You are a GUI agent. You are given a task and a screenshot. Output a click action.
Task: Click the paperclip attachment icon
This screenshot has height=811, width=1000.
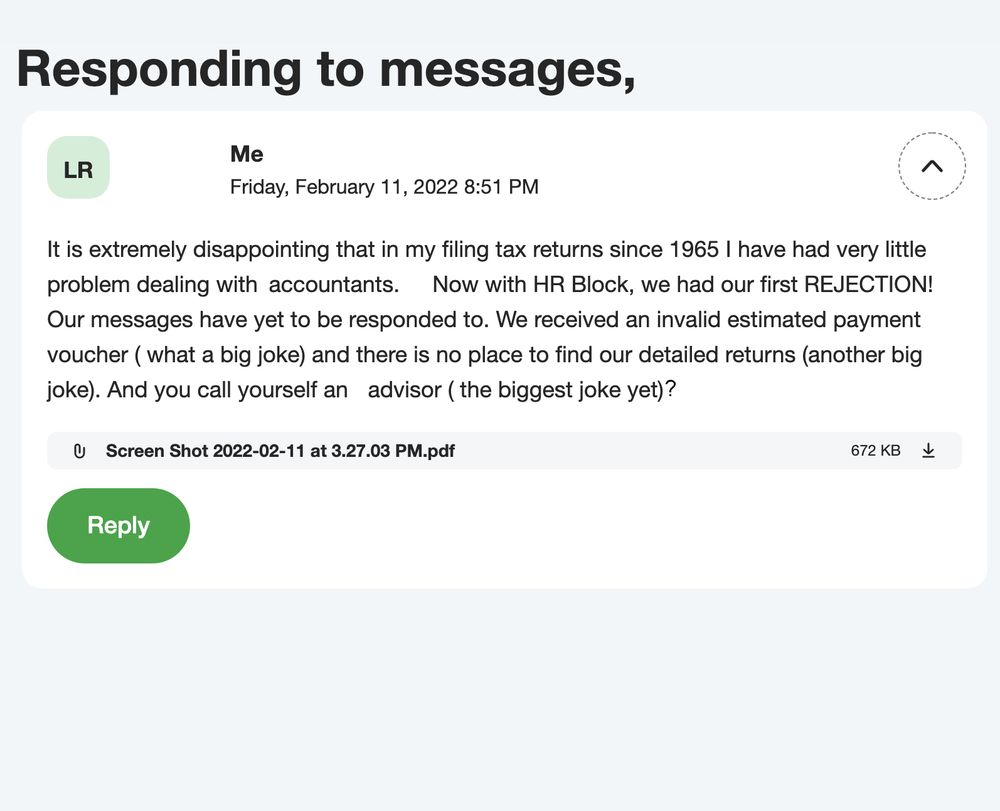(x=80, y=451)
